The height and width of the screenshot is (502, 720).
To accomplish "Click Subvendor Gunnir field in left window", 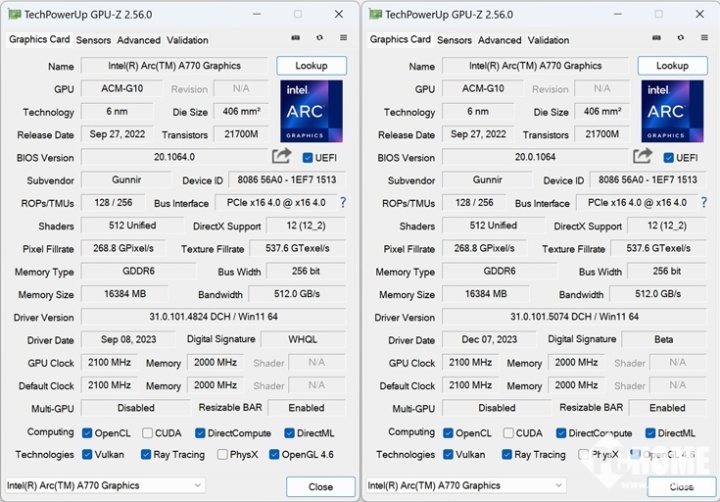I will coord(126,180).
